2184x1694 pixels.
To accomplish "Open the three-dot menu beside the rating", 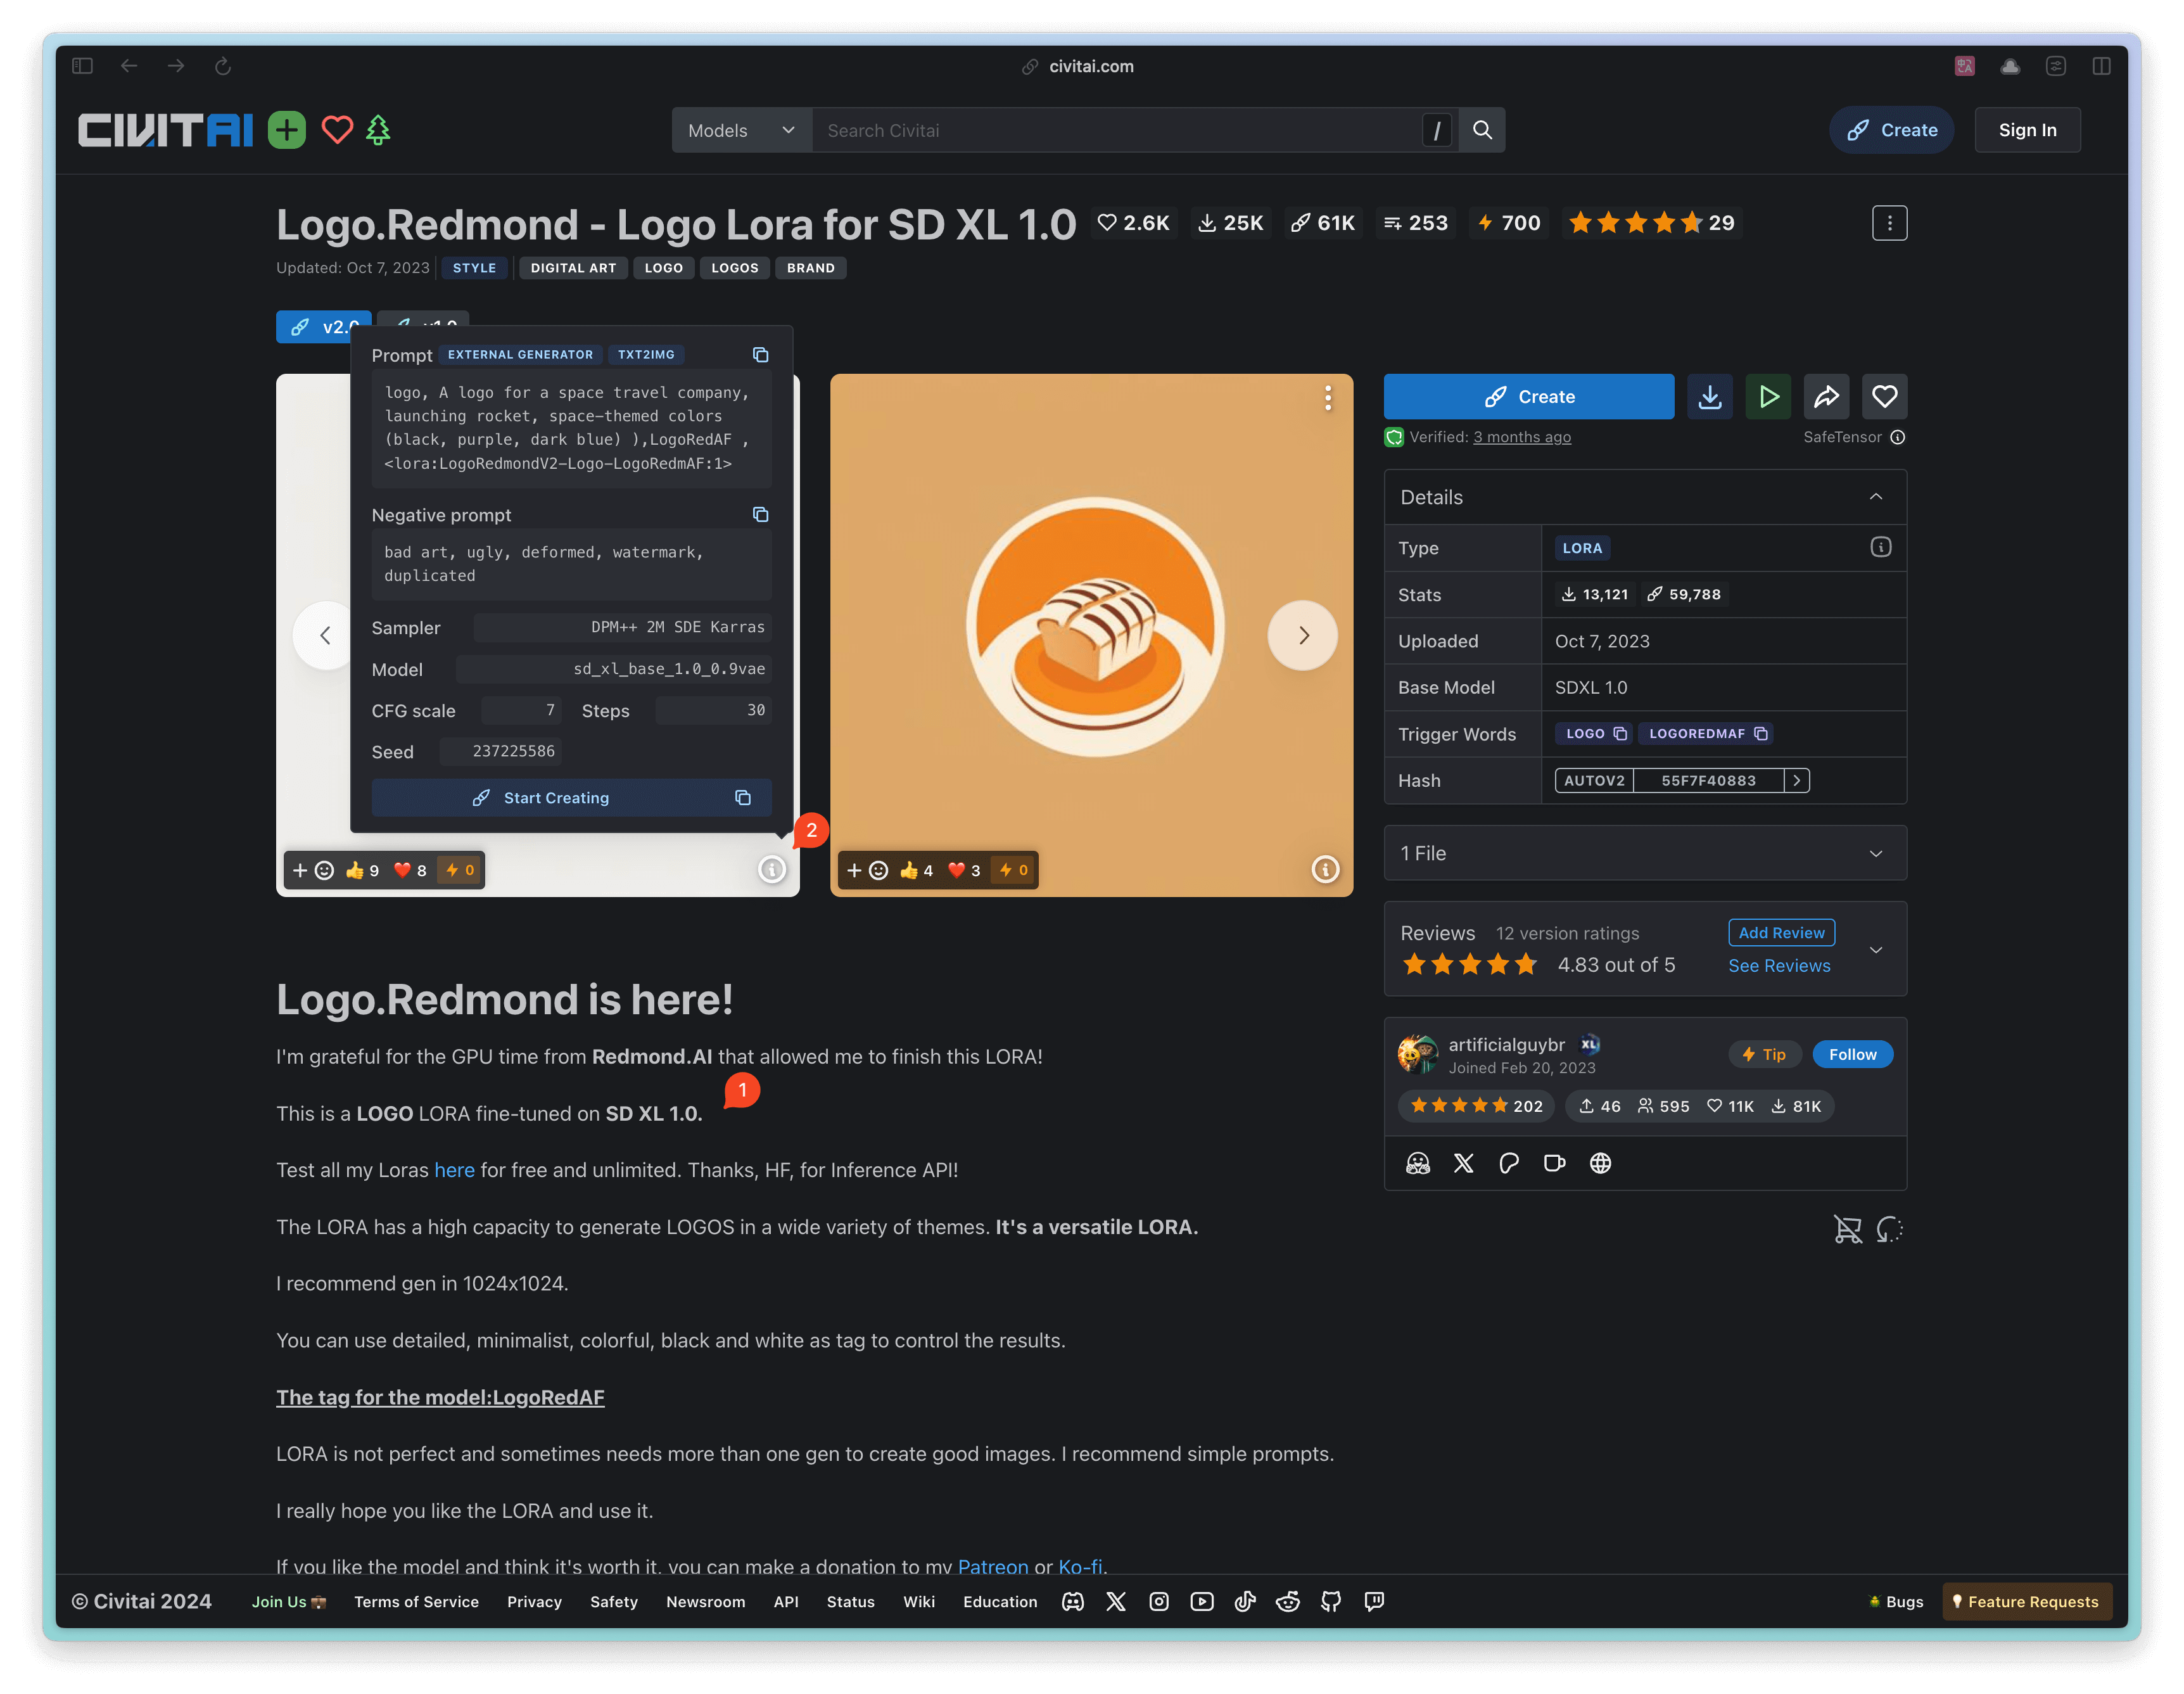I will pyautogui.click(x=1889, y=223).
